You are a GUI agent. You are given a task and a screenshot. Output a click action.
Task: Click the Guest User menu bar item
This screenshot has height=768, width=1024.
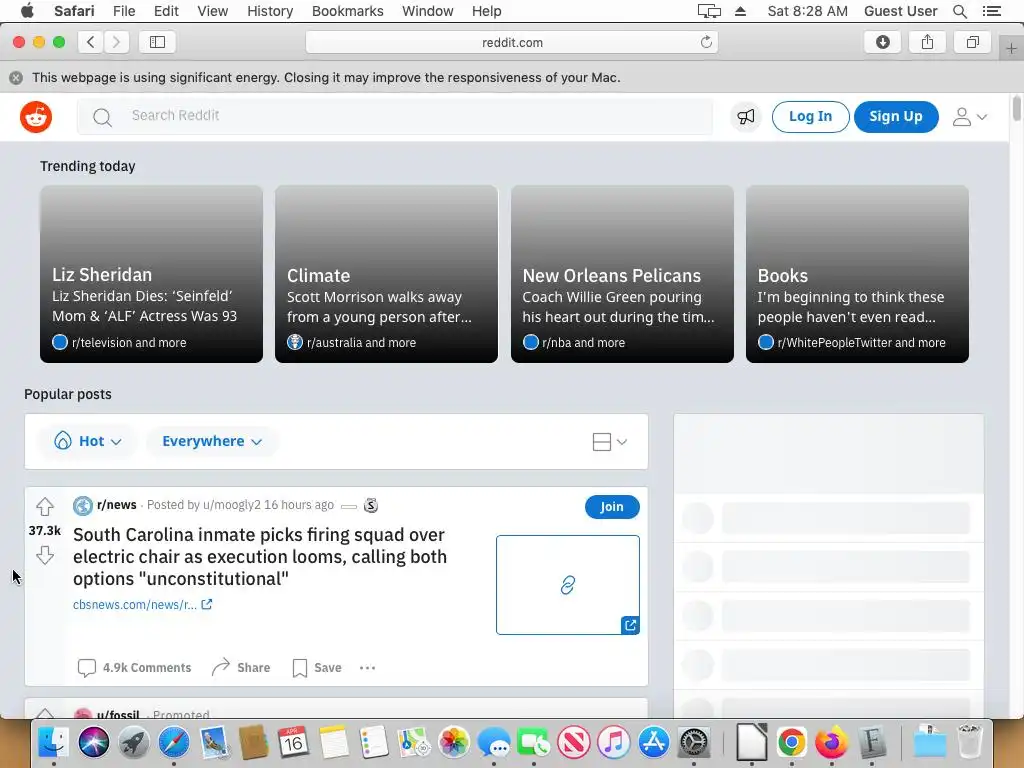[x=901, y=11]
